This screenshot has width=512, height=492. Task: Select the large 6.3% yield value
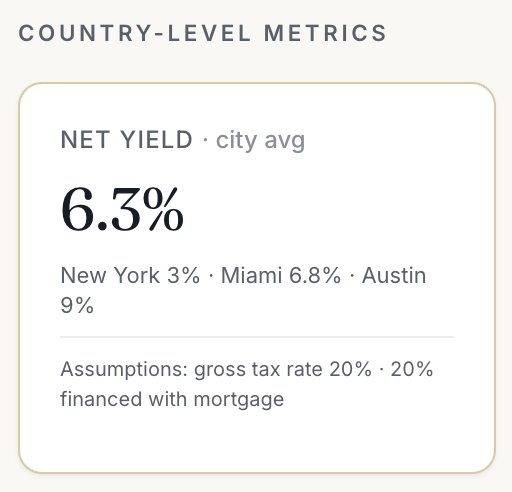[122, 209]
